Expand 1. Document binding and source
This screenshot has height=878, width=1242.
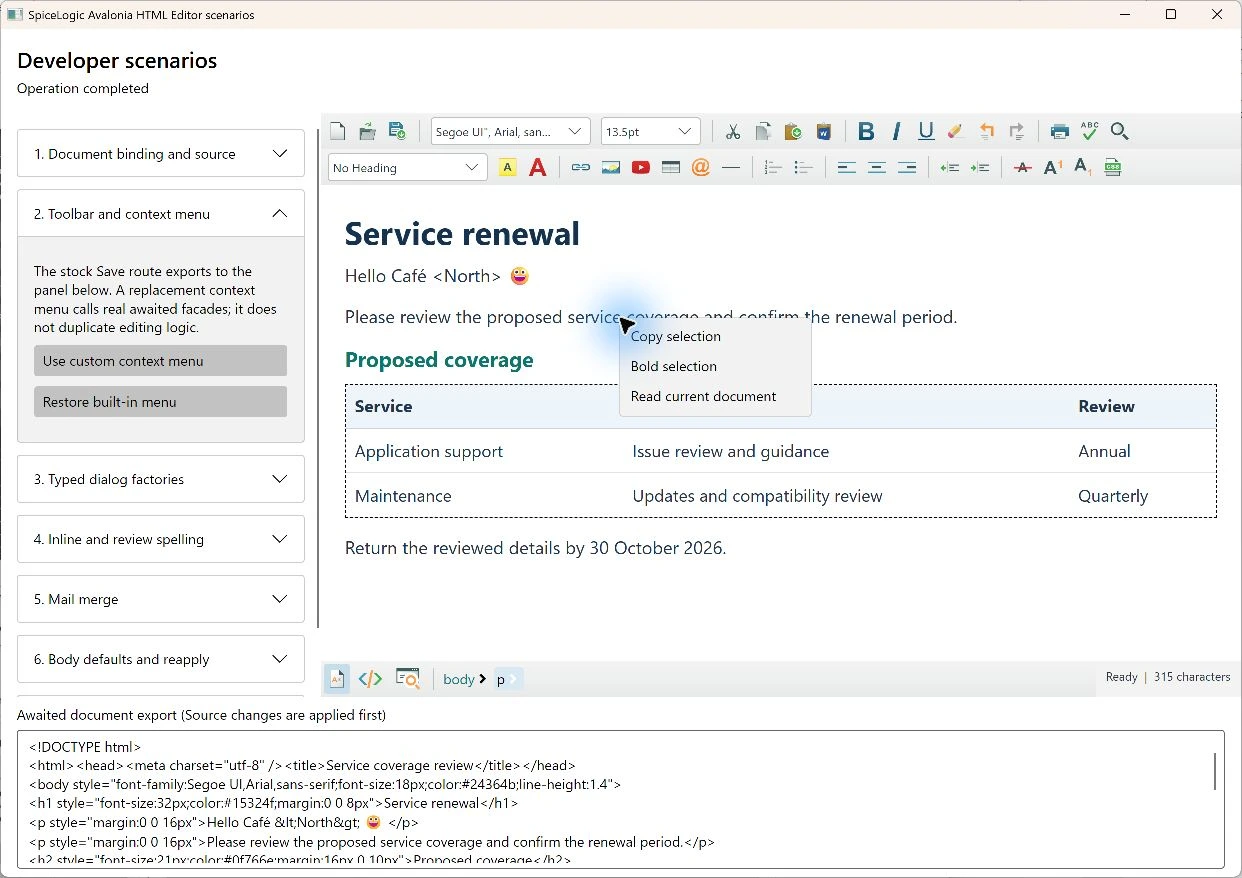pos(161,154)
